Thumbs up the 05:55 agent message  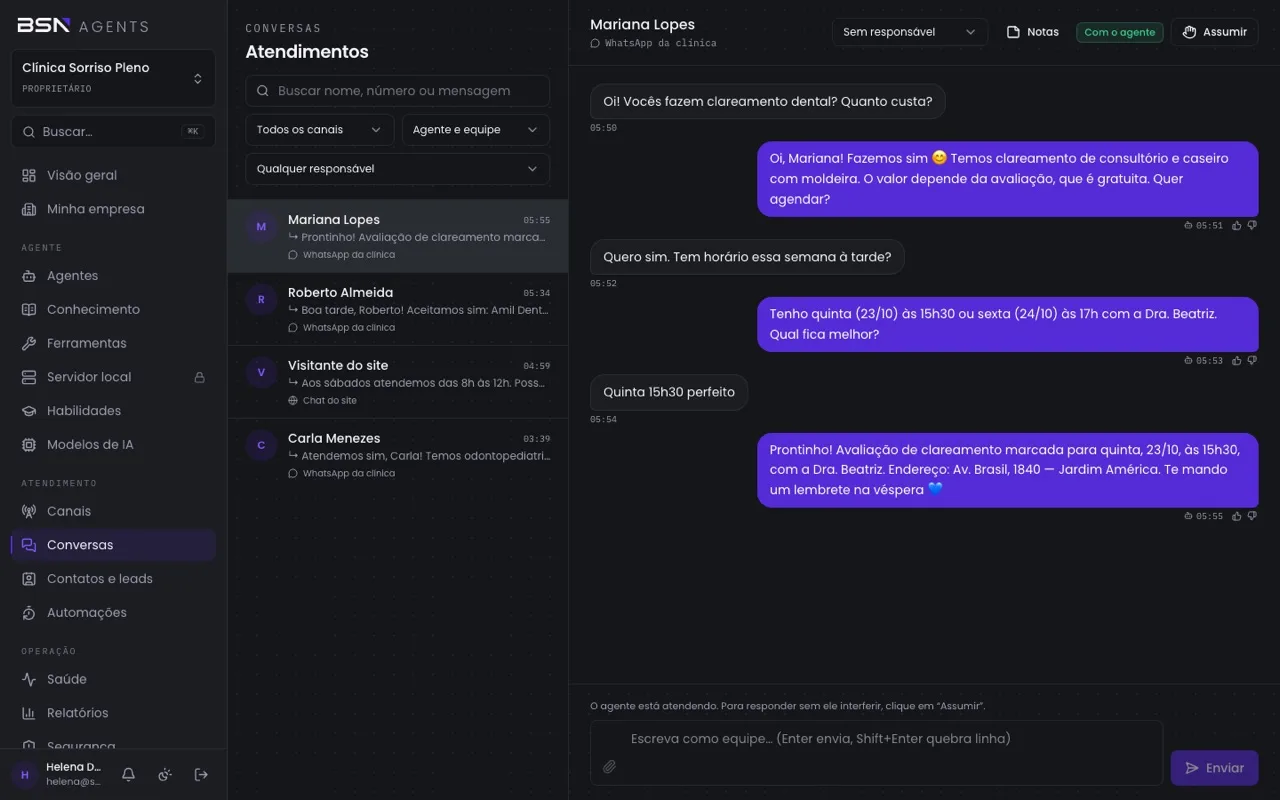[1237, 517]
